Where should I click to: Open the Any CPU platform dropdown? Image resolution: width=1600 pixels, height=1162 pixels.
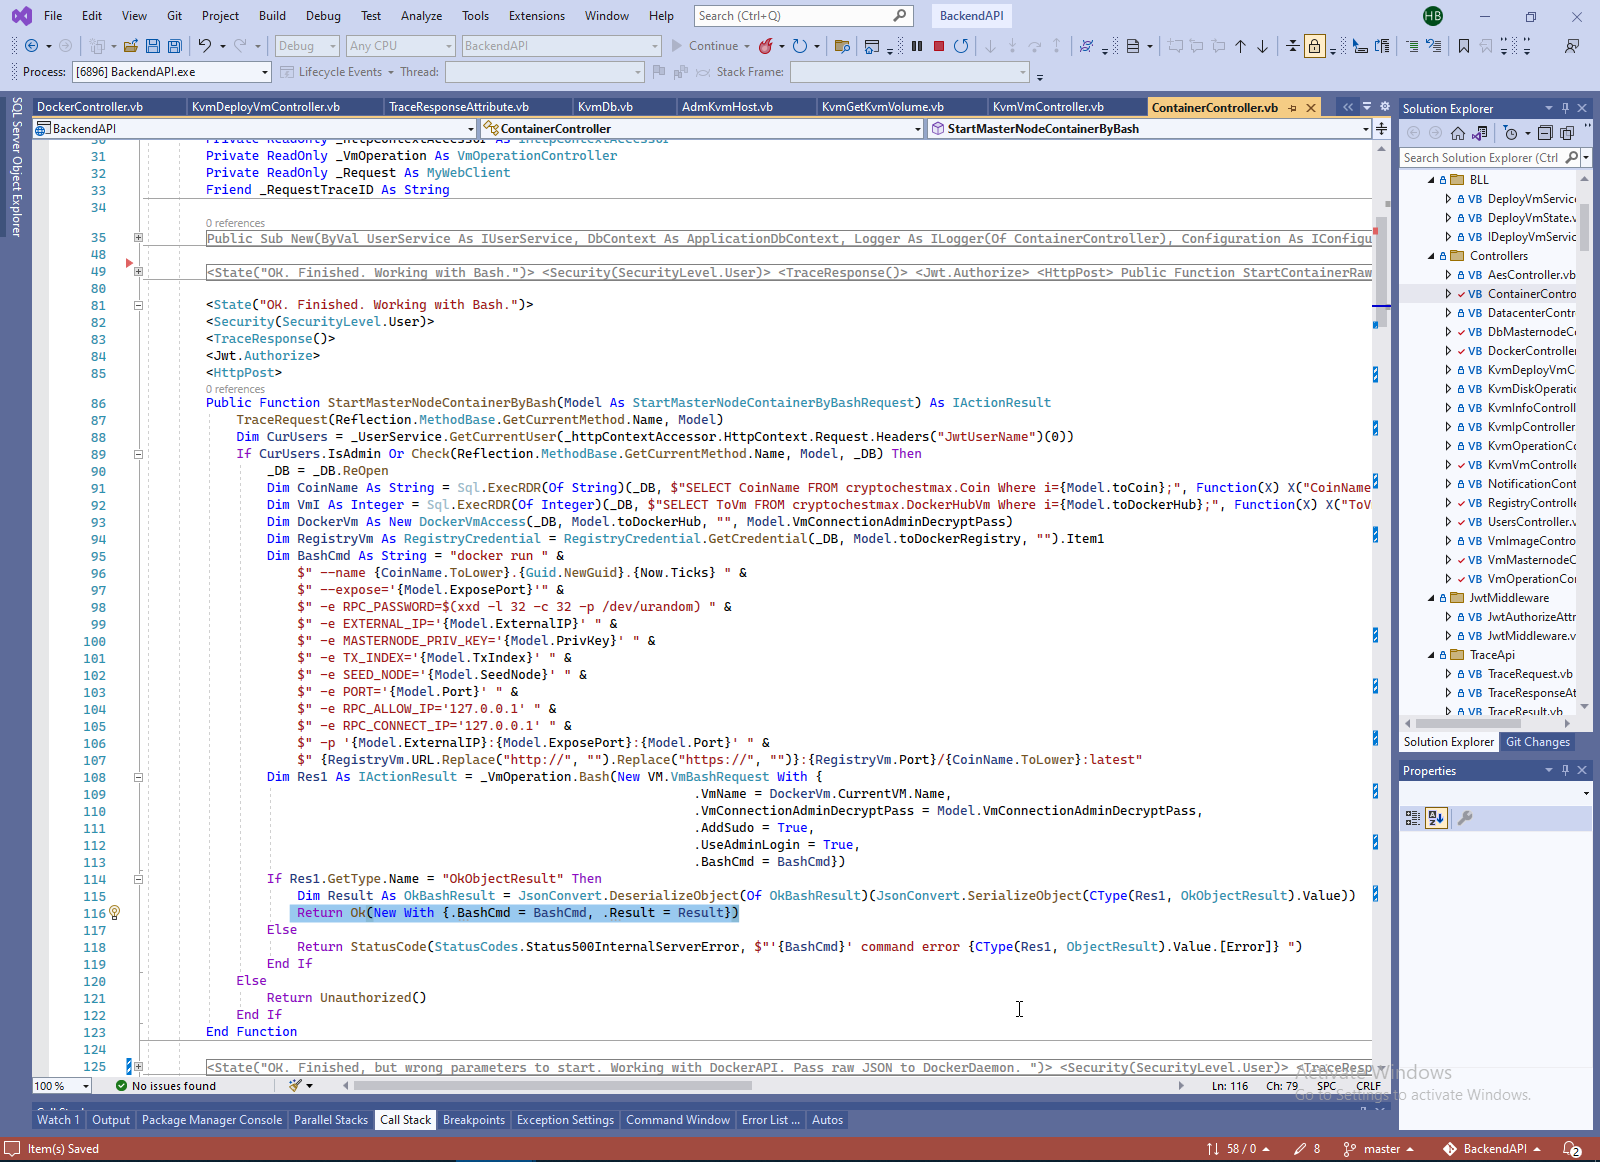400,46
